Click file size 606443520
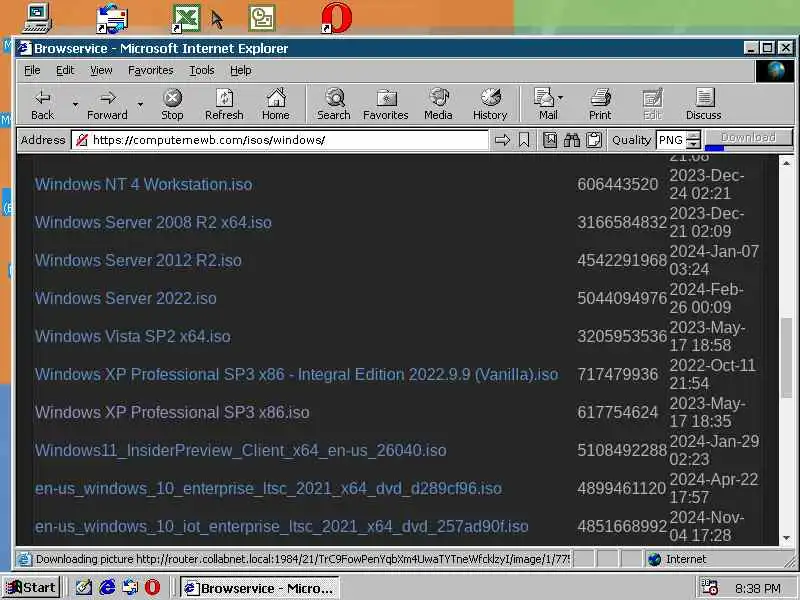The width and height of the screenshot is (800, 600). click(617, 184)
